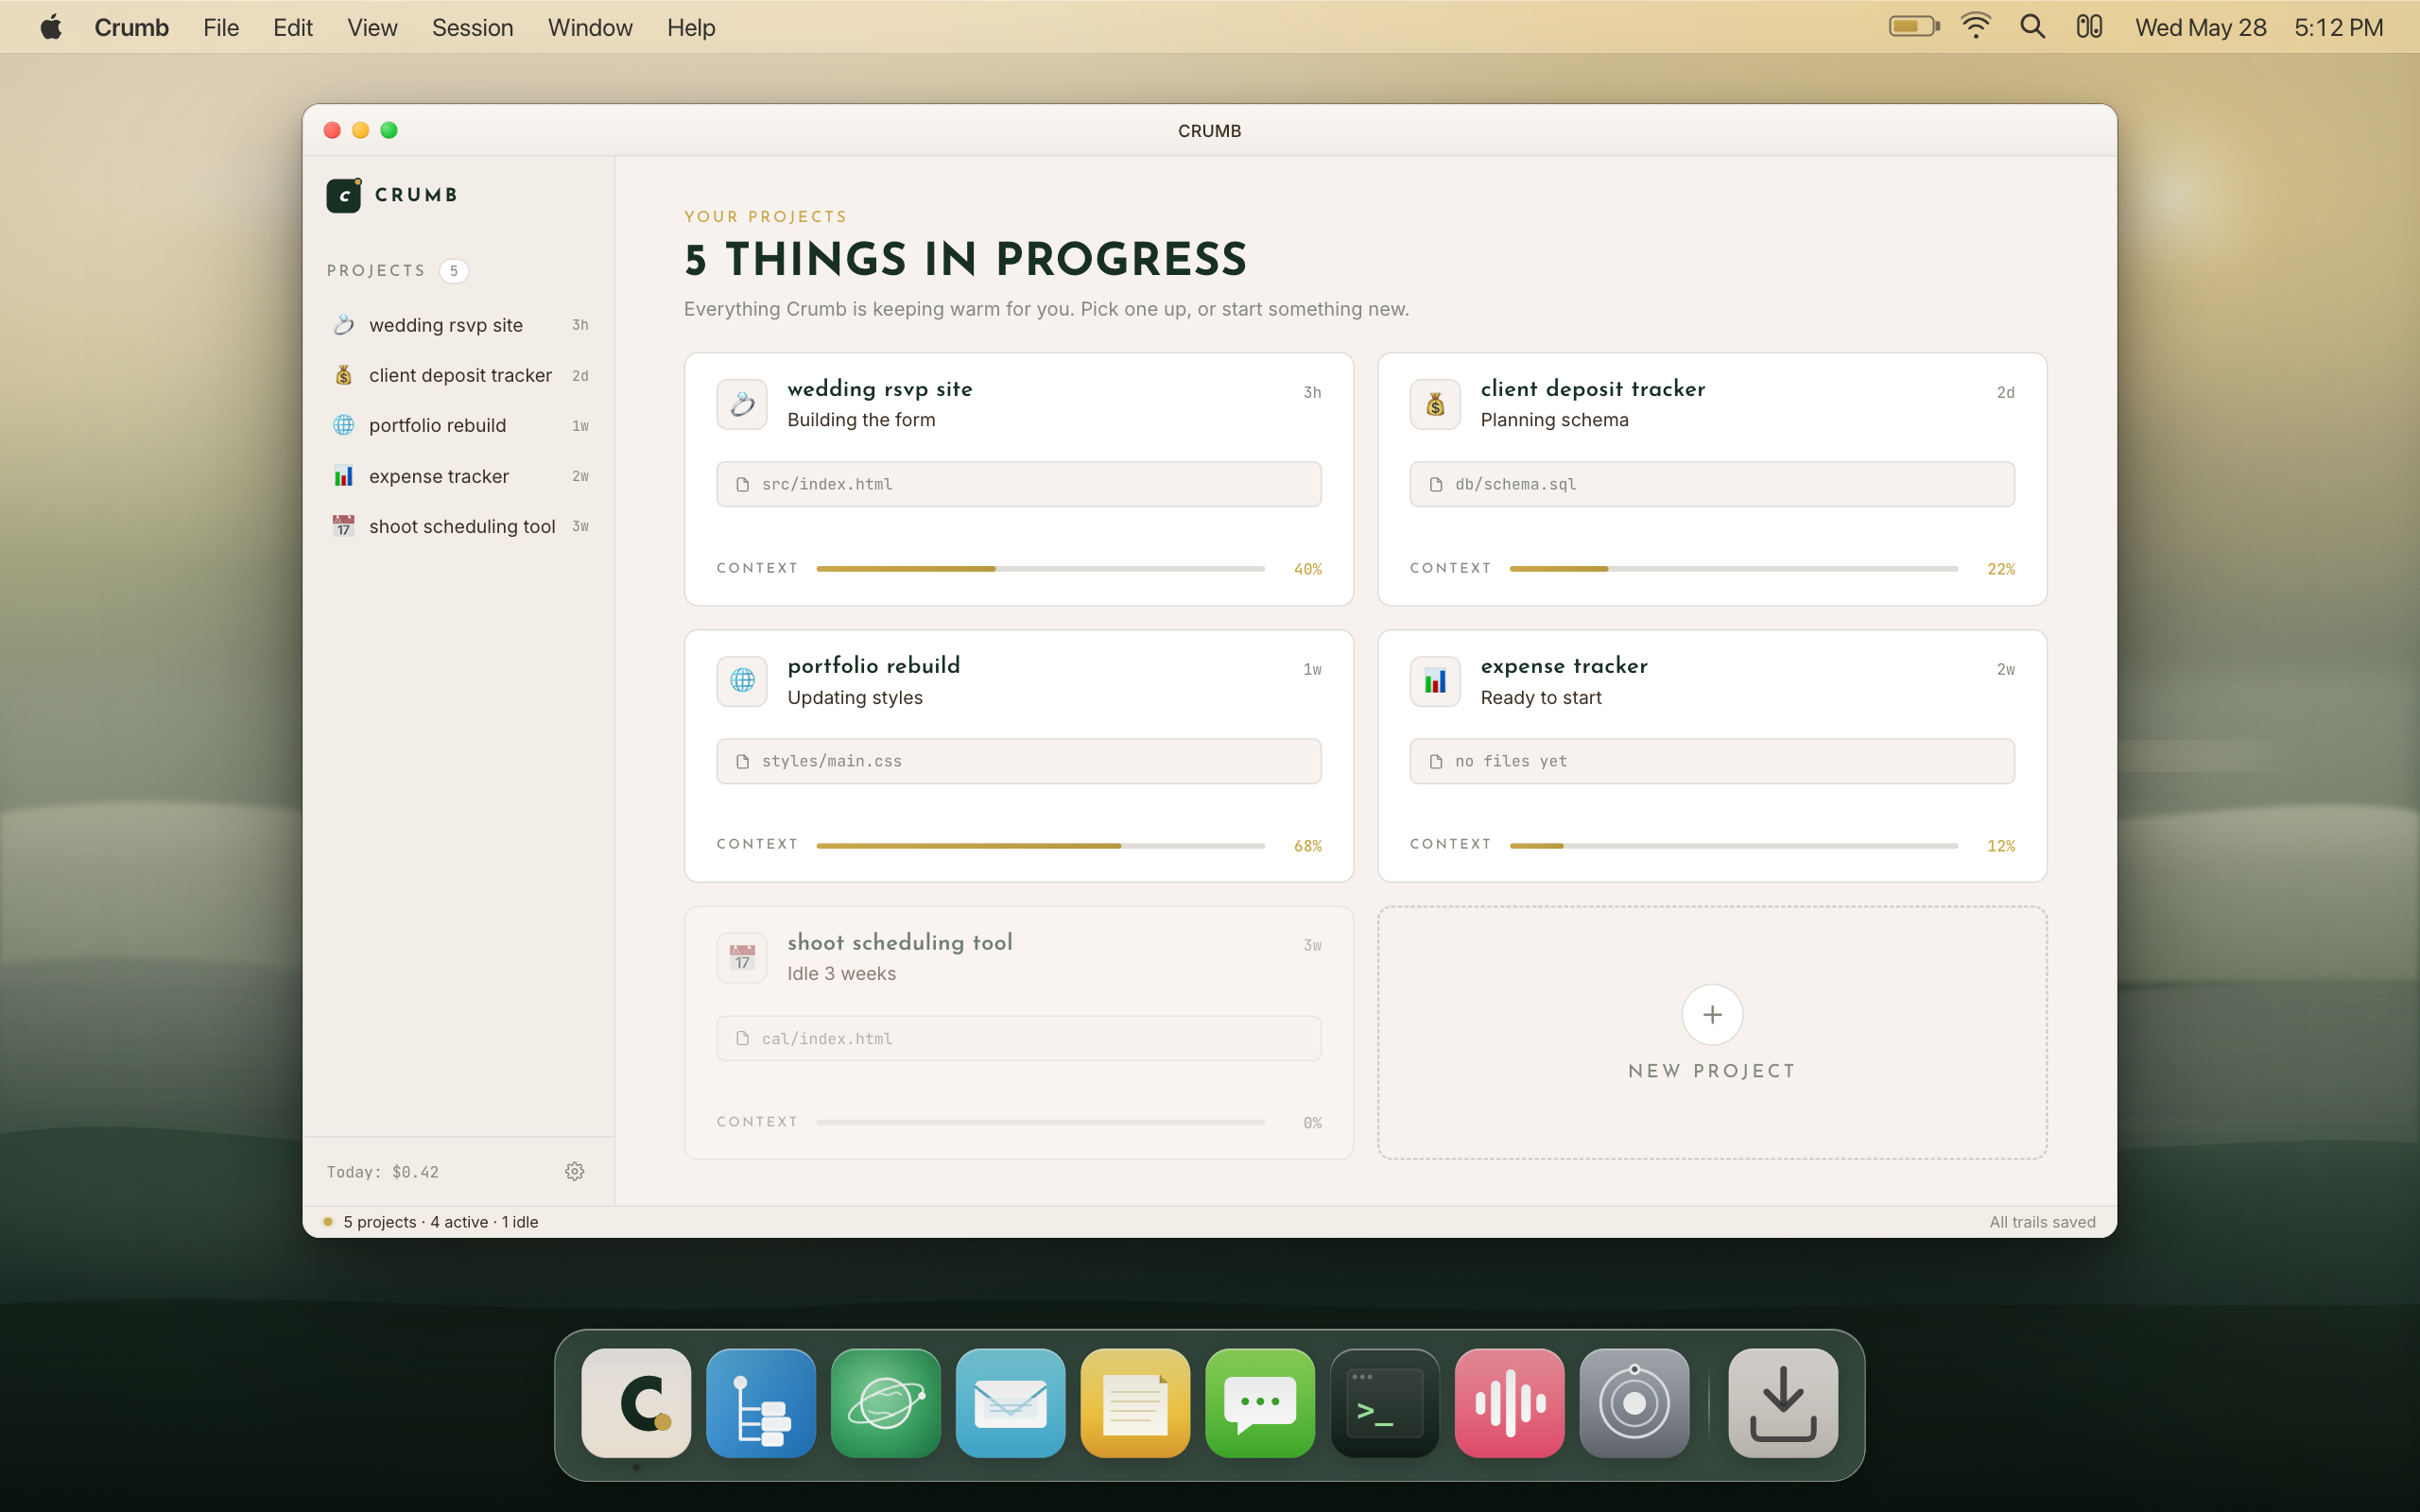Click the db/schema.sql file field

[1712, 484]
